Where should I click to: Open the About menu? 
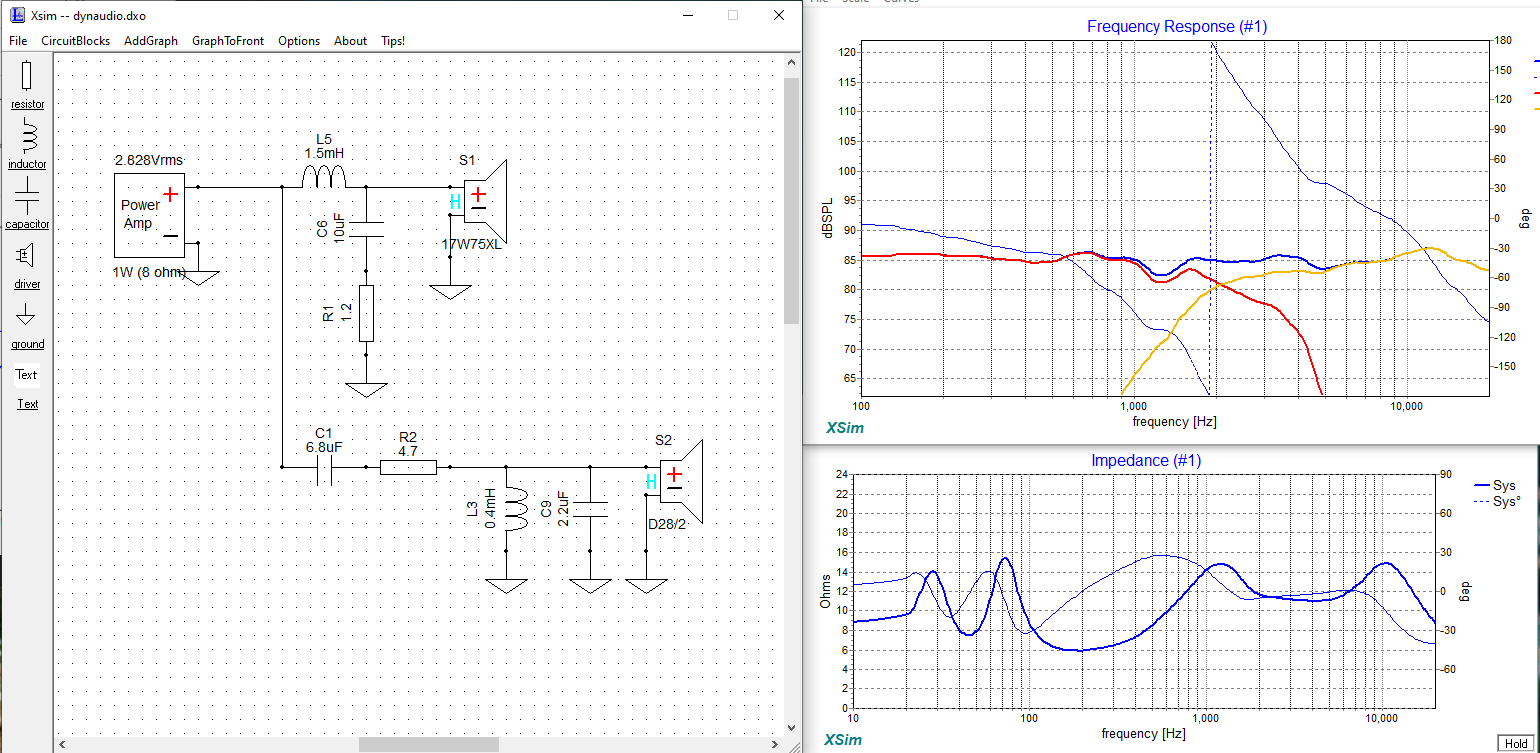point(350,41)
